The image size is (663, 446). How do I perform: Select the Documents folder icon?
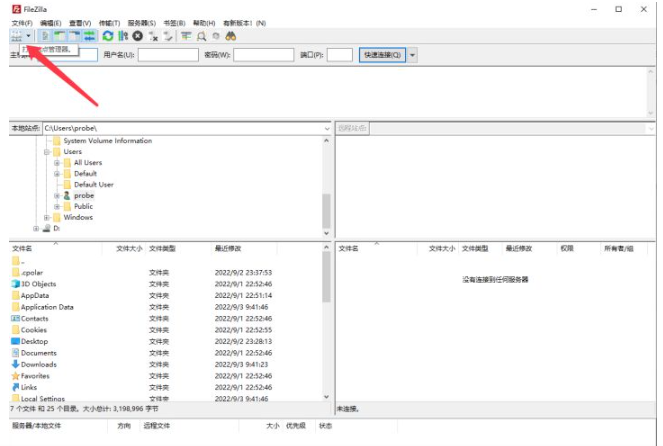pyautogui.click(x=16, y=353)
